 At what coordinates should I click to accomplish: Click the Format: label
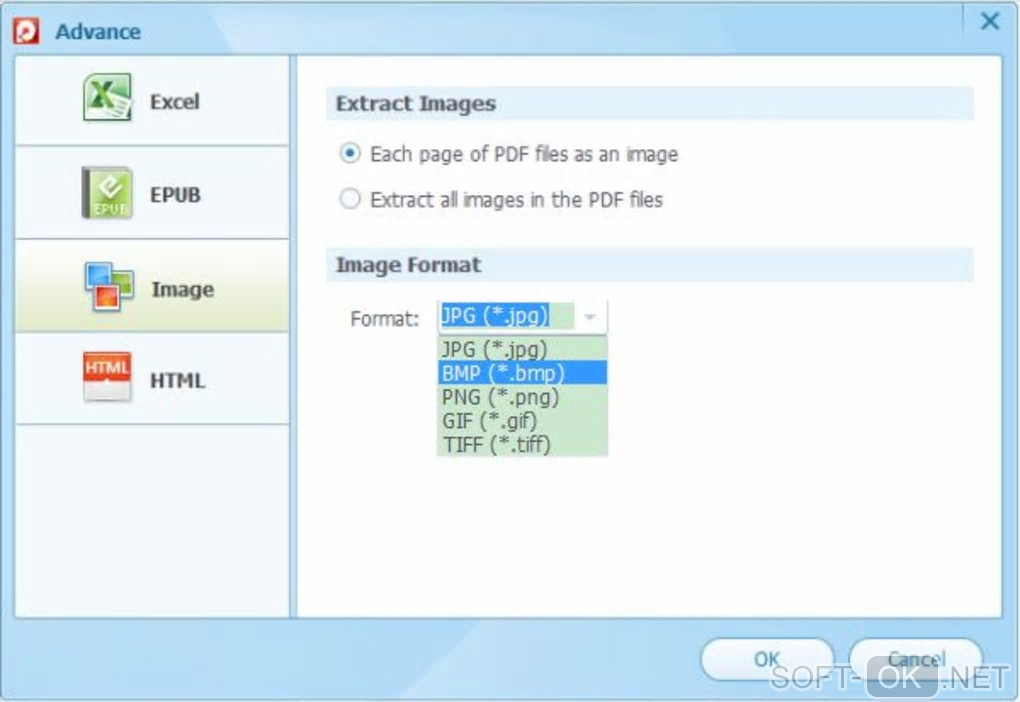(x=385, y=319)
